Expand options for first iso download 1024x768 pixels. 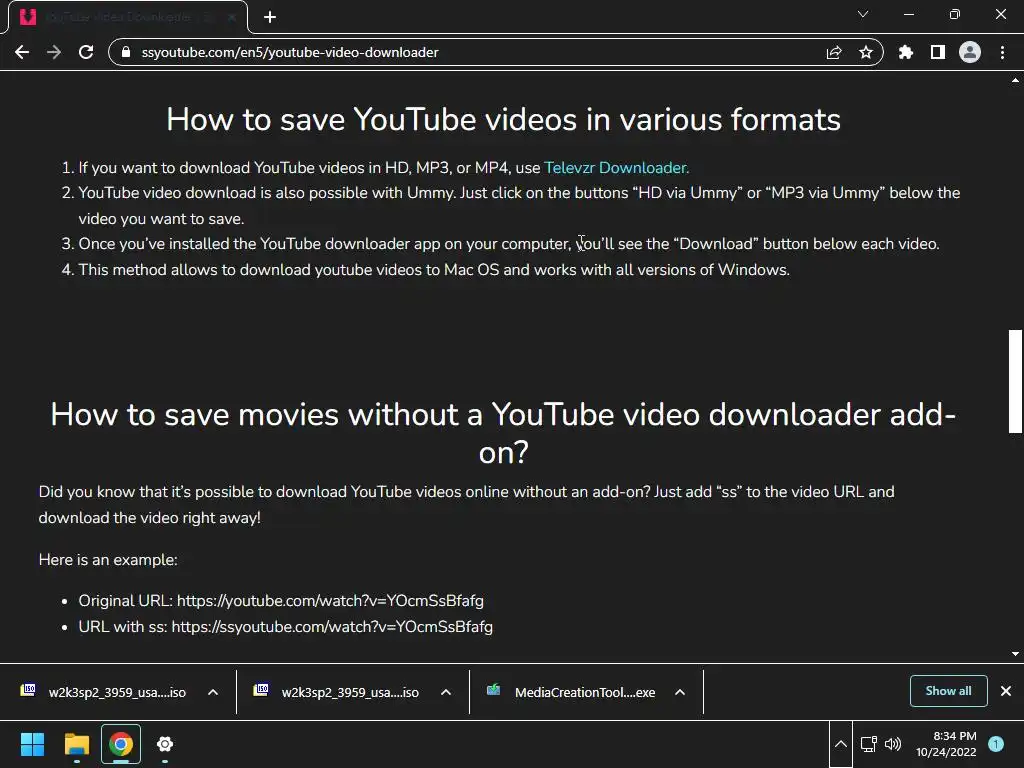(x=213, y=692)
